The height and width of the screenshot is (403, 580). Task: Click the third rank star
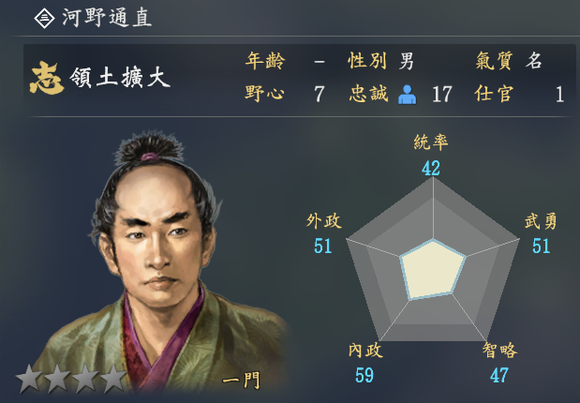(85, 379)
